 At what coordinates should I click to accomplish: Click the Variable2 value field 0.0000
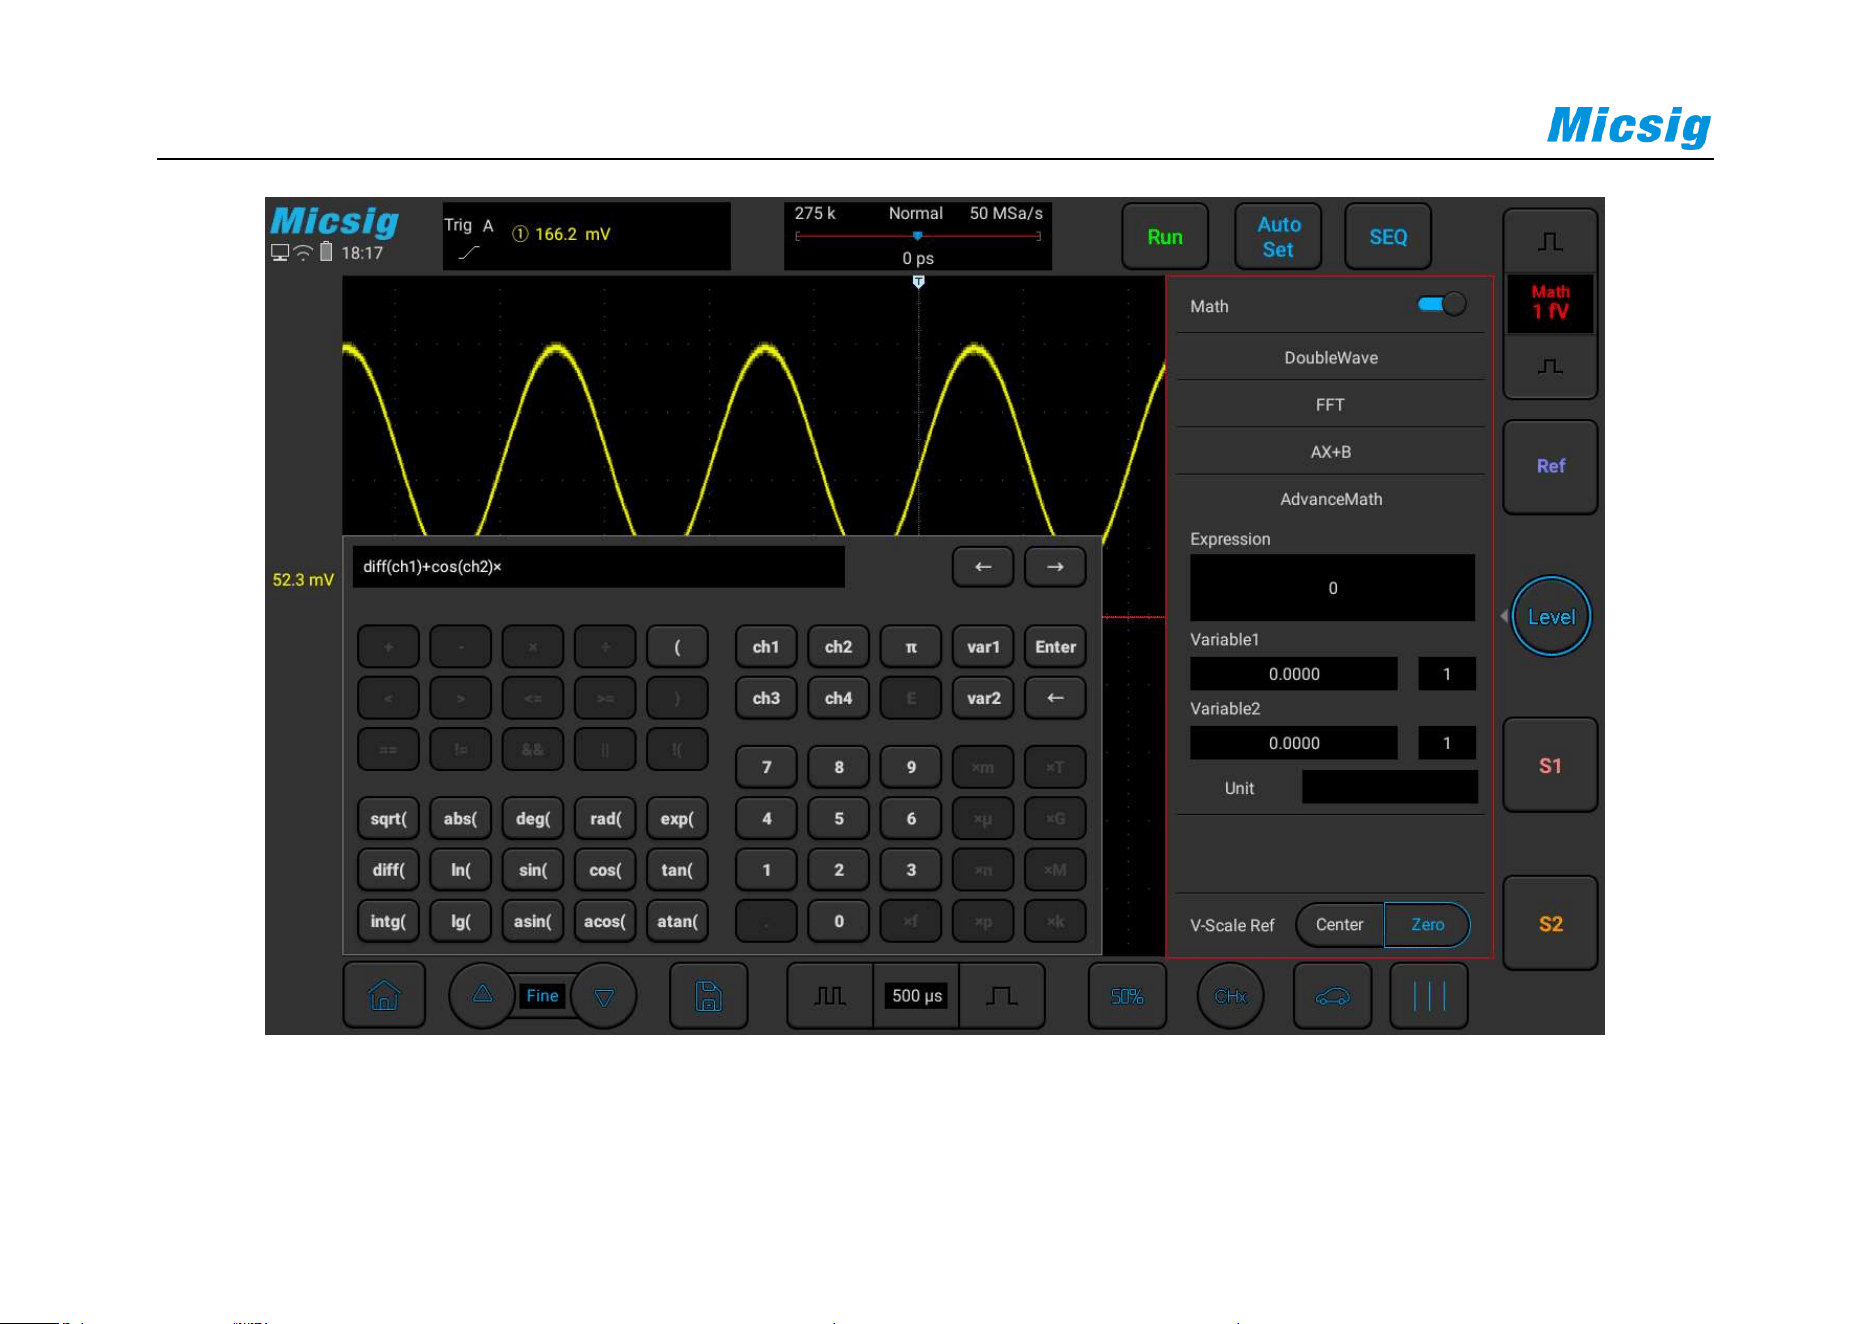pos(1293,743)
